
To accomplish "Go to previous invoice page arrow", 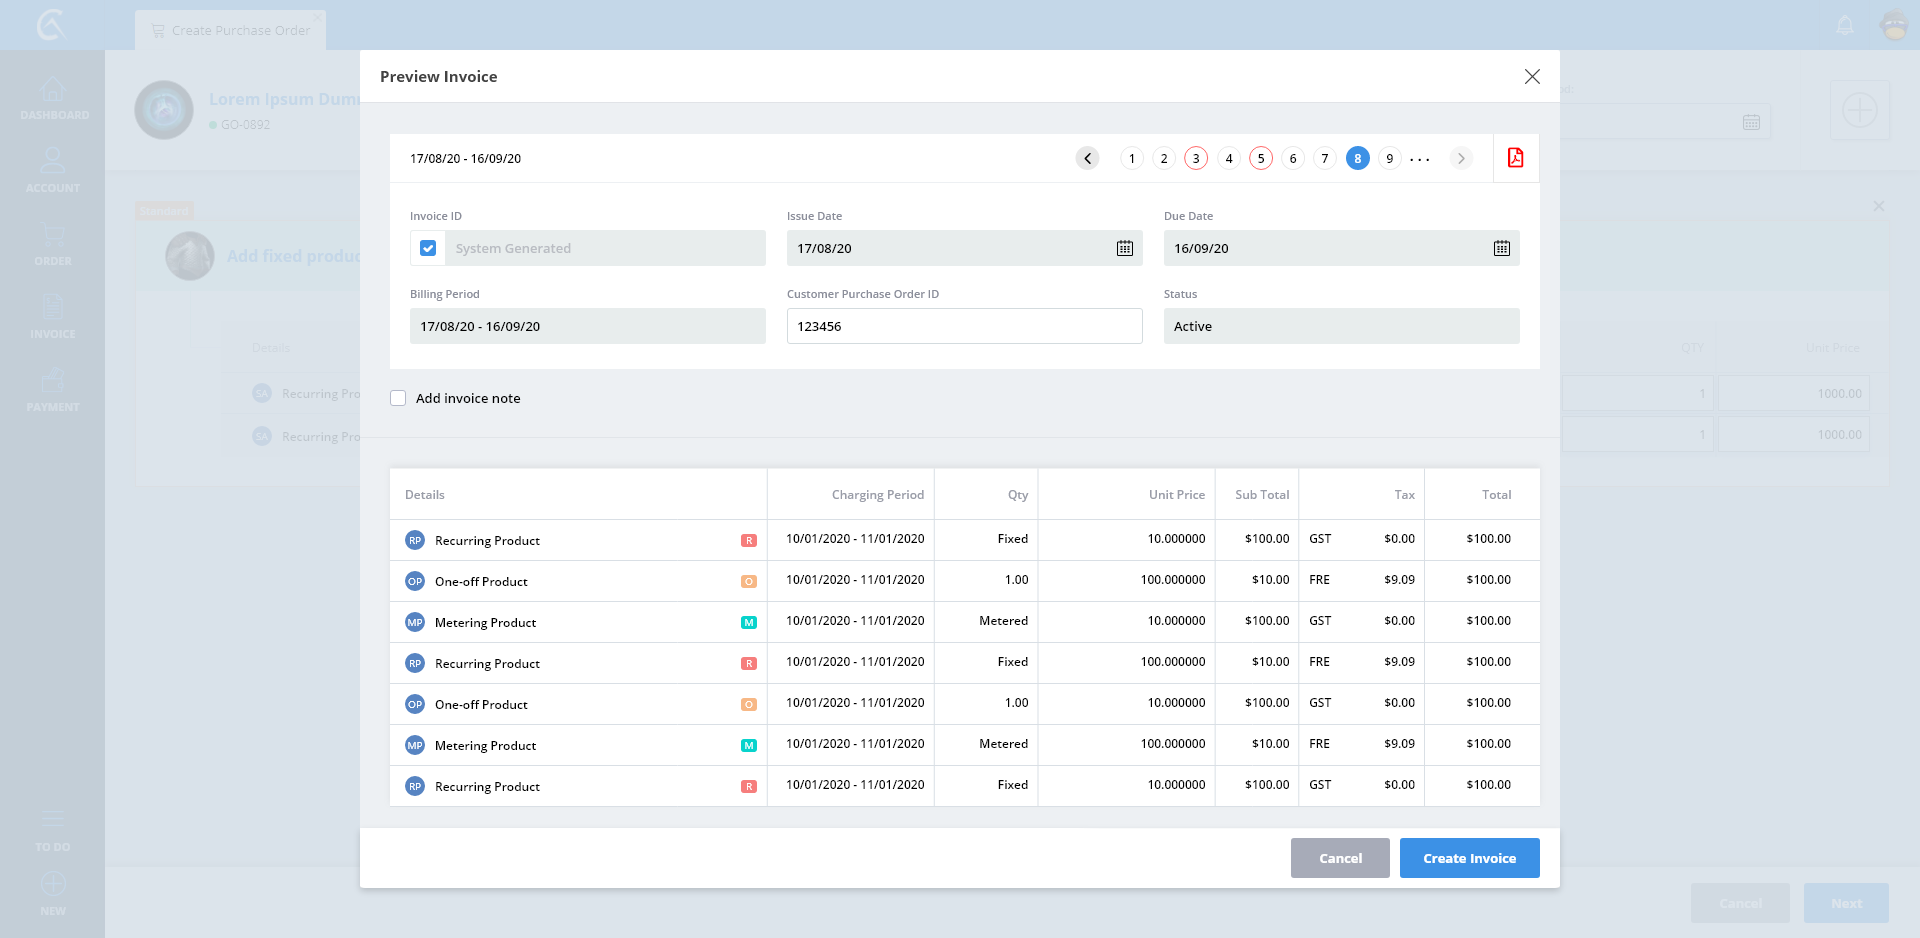I will [x=1087, y=158].
